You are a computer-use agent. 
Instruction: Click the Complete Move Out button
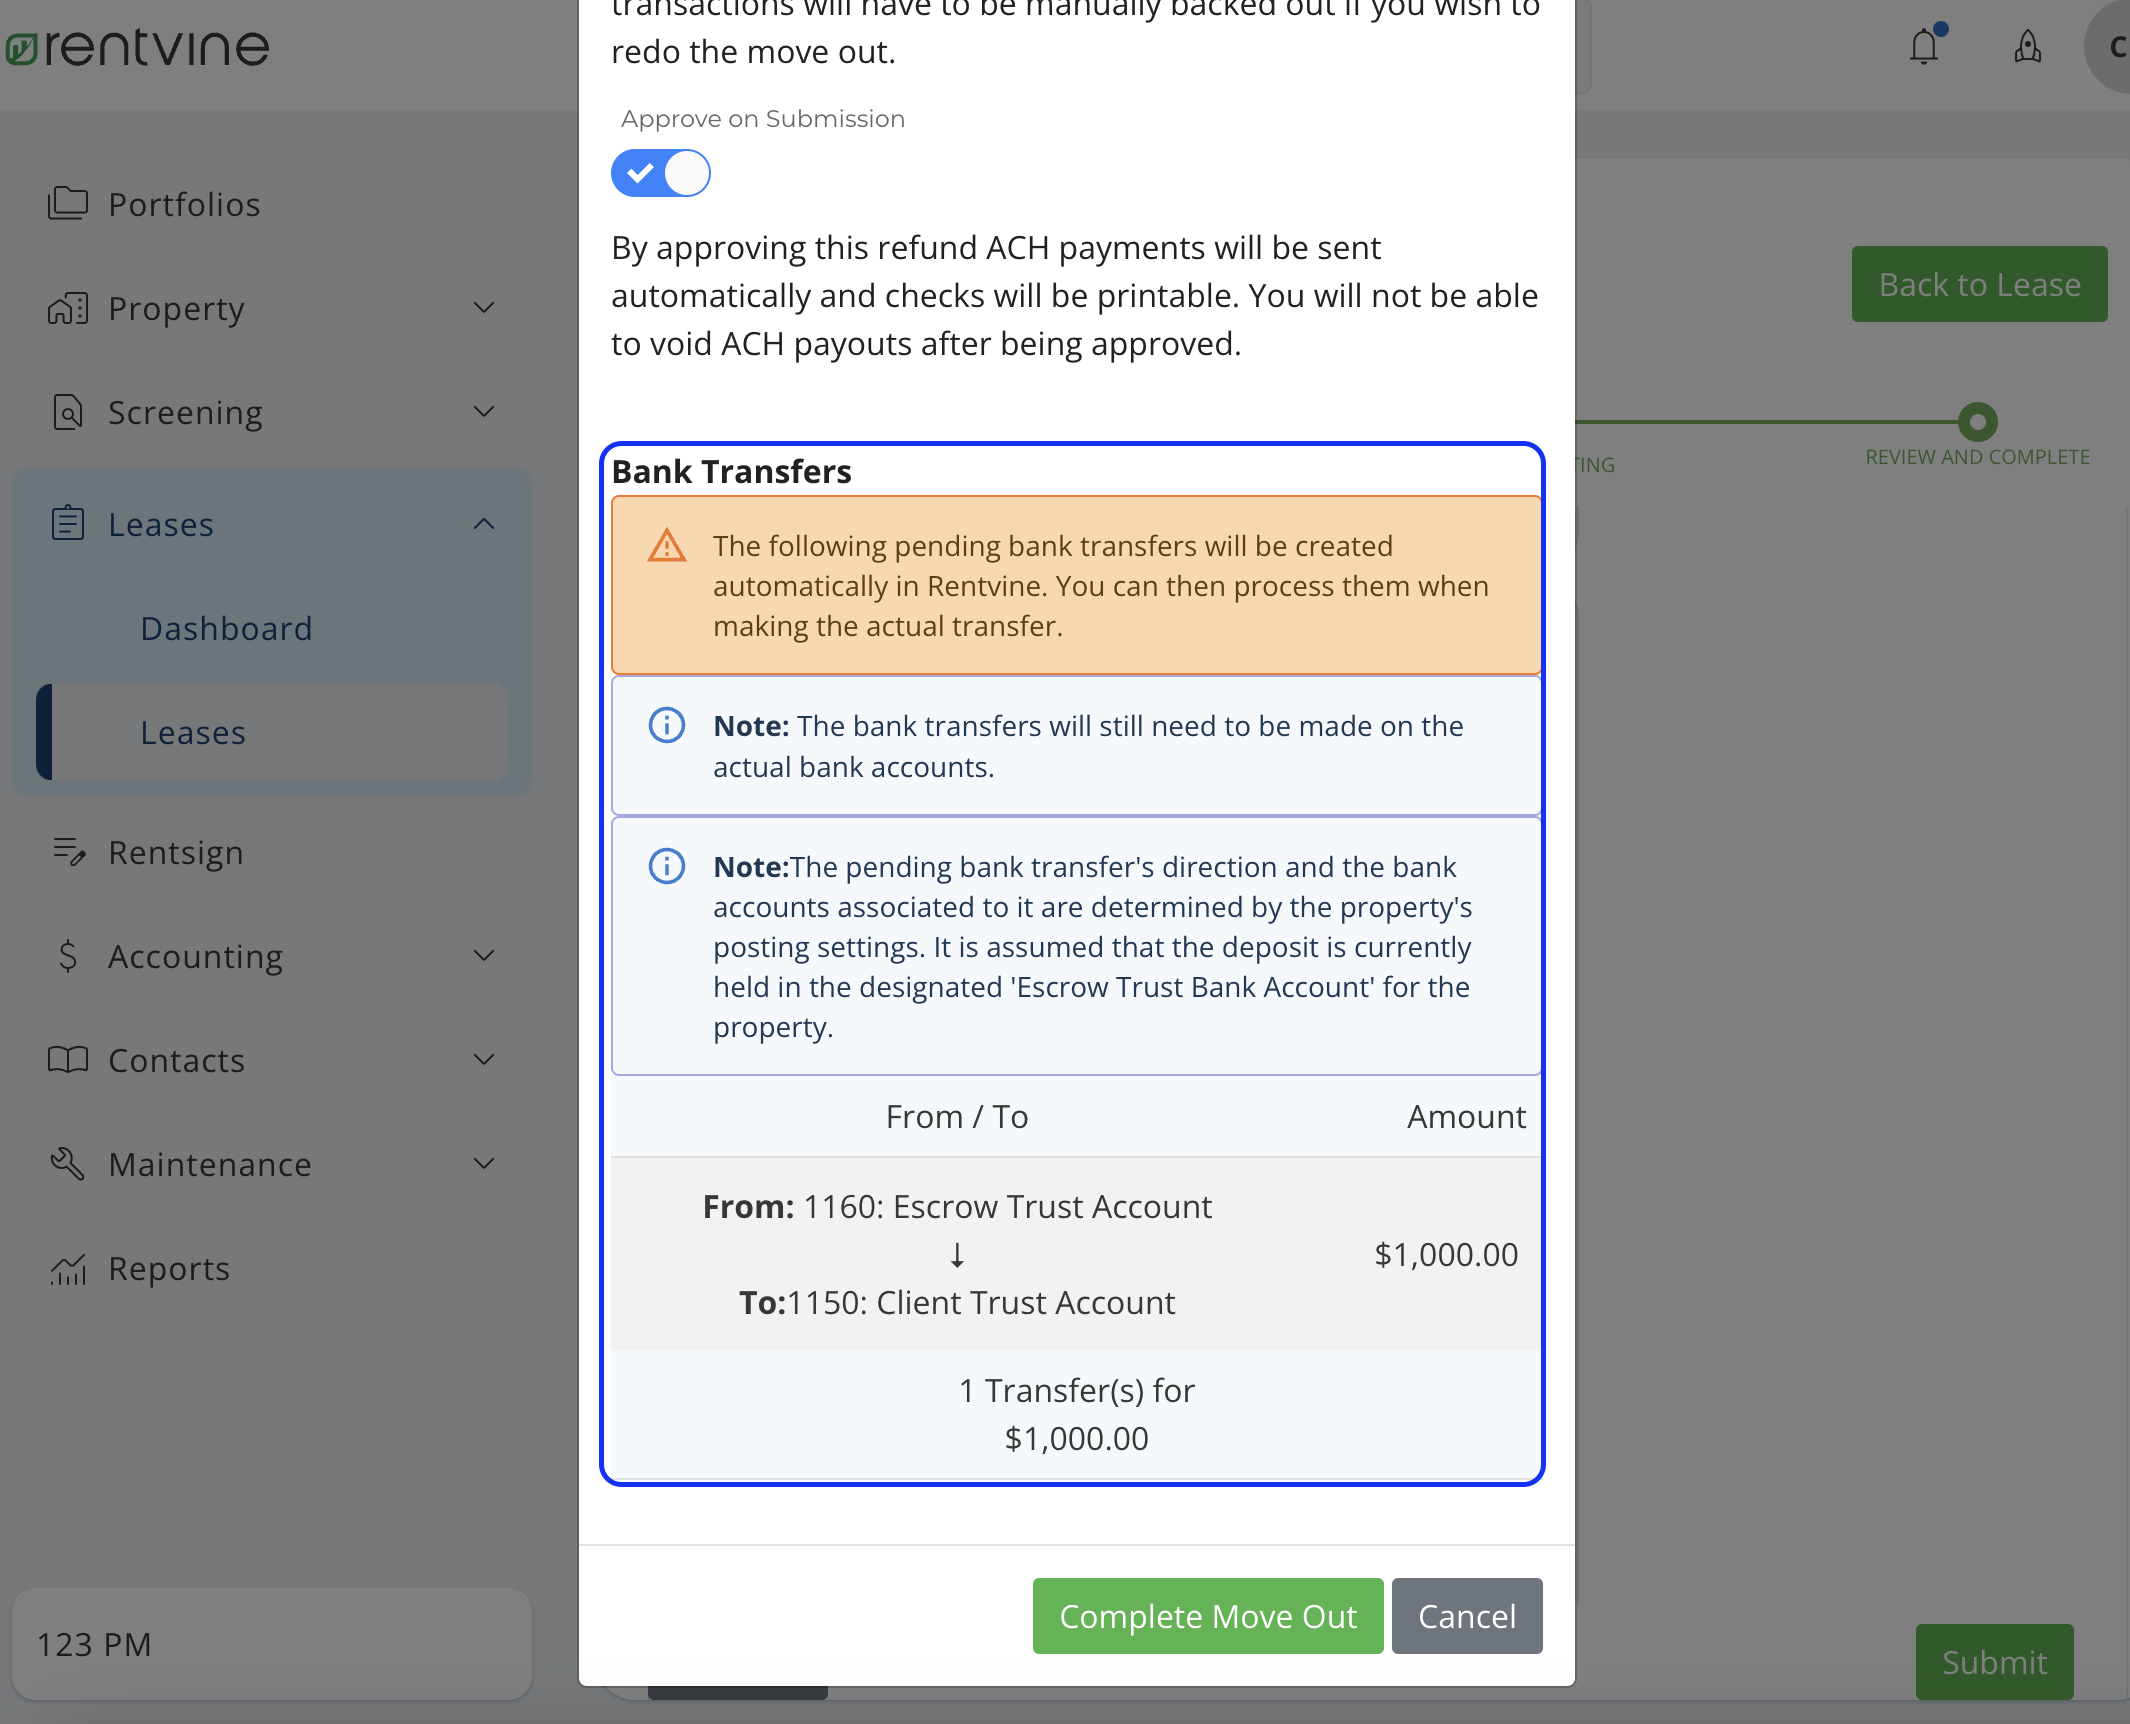tap(1206, 1615)
